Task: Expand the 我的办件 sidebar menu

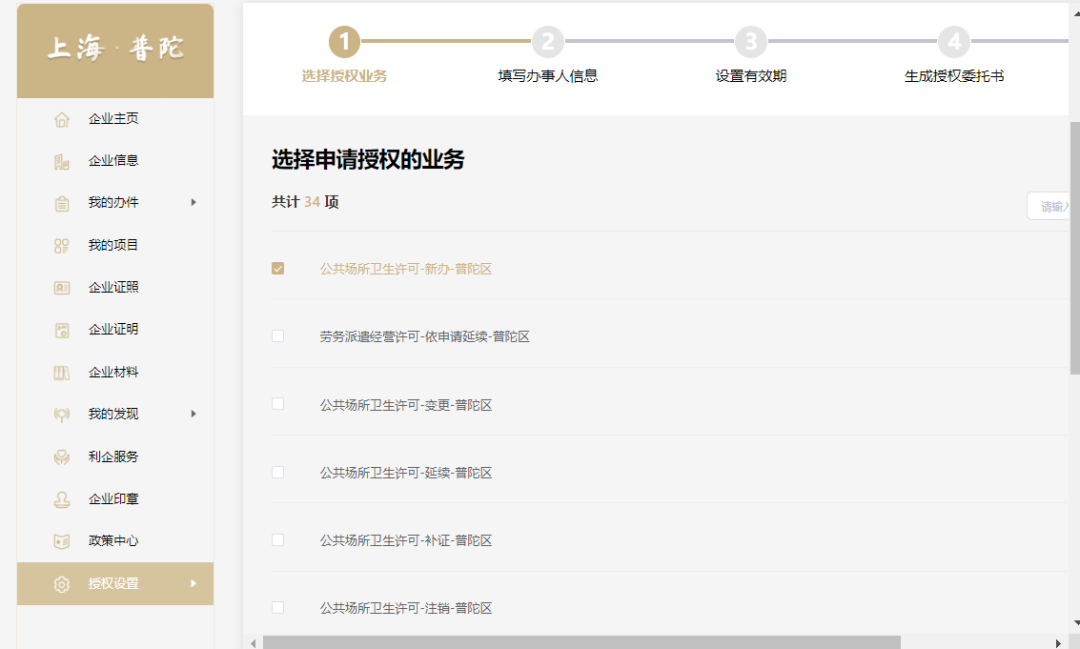Action: [x=195, y=202]
